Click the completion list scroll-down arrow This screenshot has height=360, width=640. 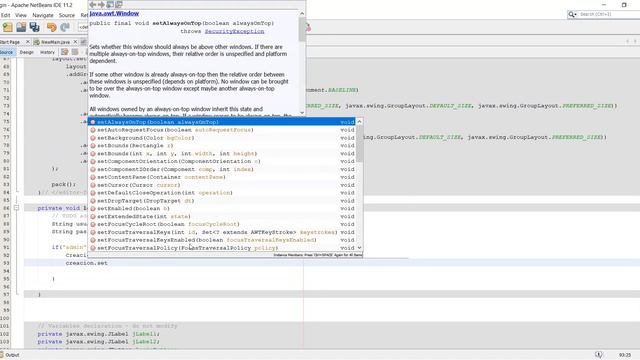[x=359, y=247]
